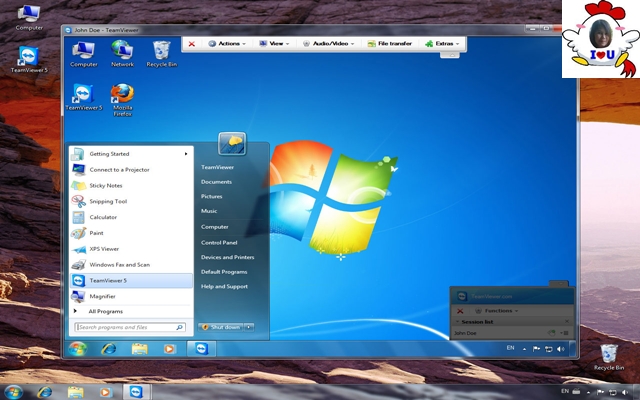Screen dimensions: 640x400
Task: Open Windows Explorer on the remote taskbar
Action: tap(139, 349)
